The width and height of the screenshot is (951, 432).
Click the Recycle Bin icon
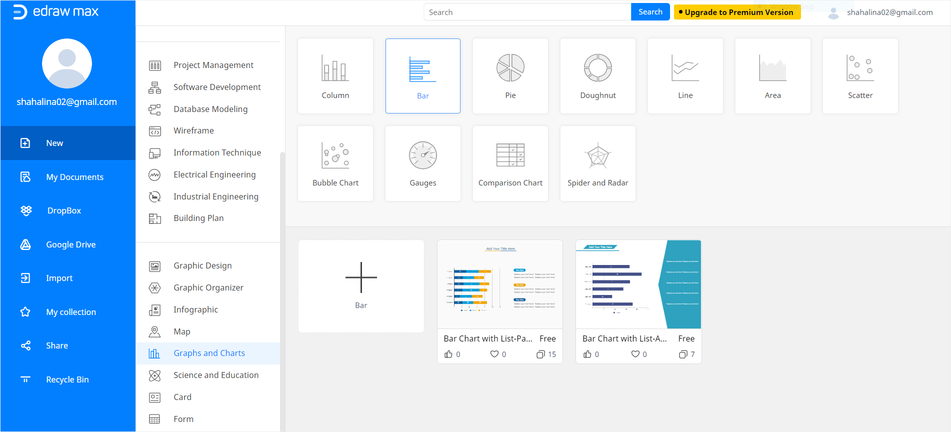tap(25, 380)
